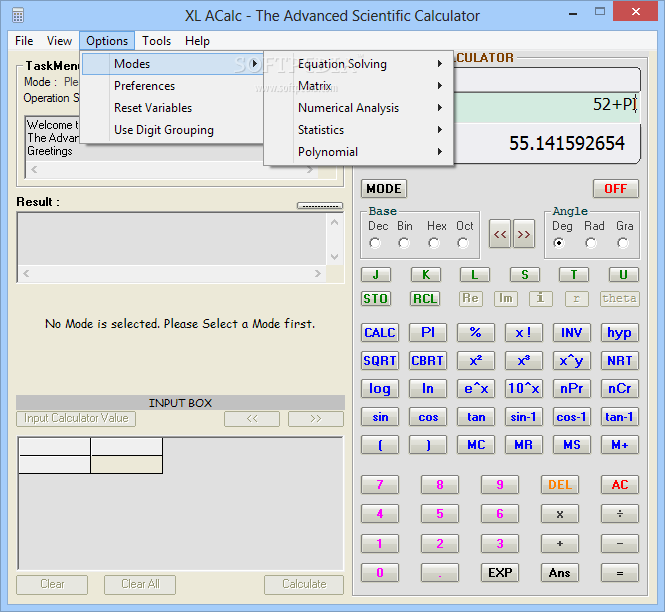Click the x^y power key
The height and width of the screenshot is (612, 665).
coord(571,360)
